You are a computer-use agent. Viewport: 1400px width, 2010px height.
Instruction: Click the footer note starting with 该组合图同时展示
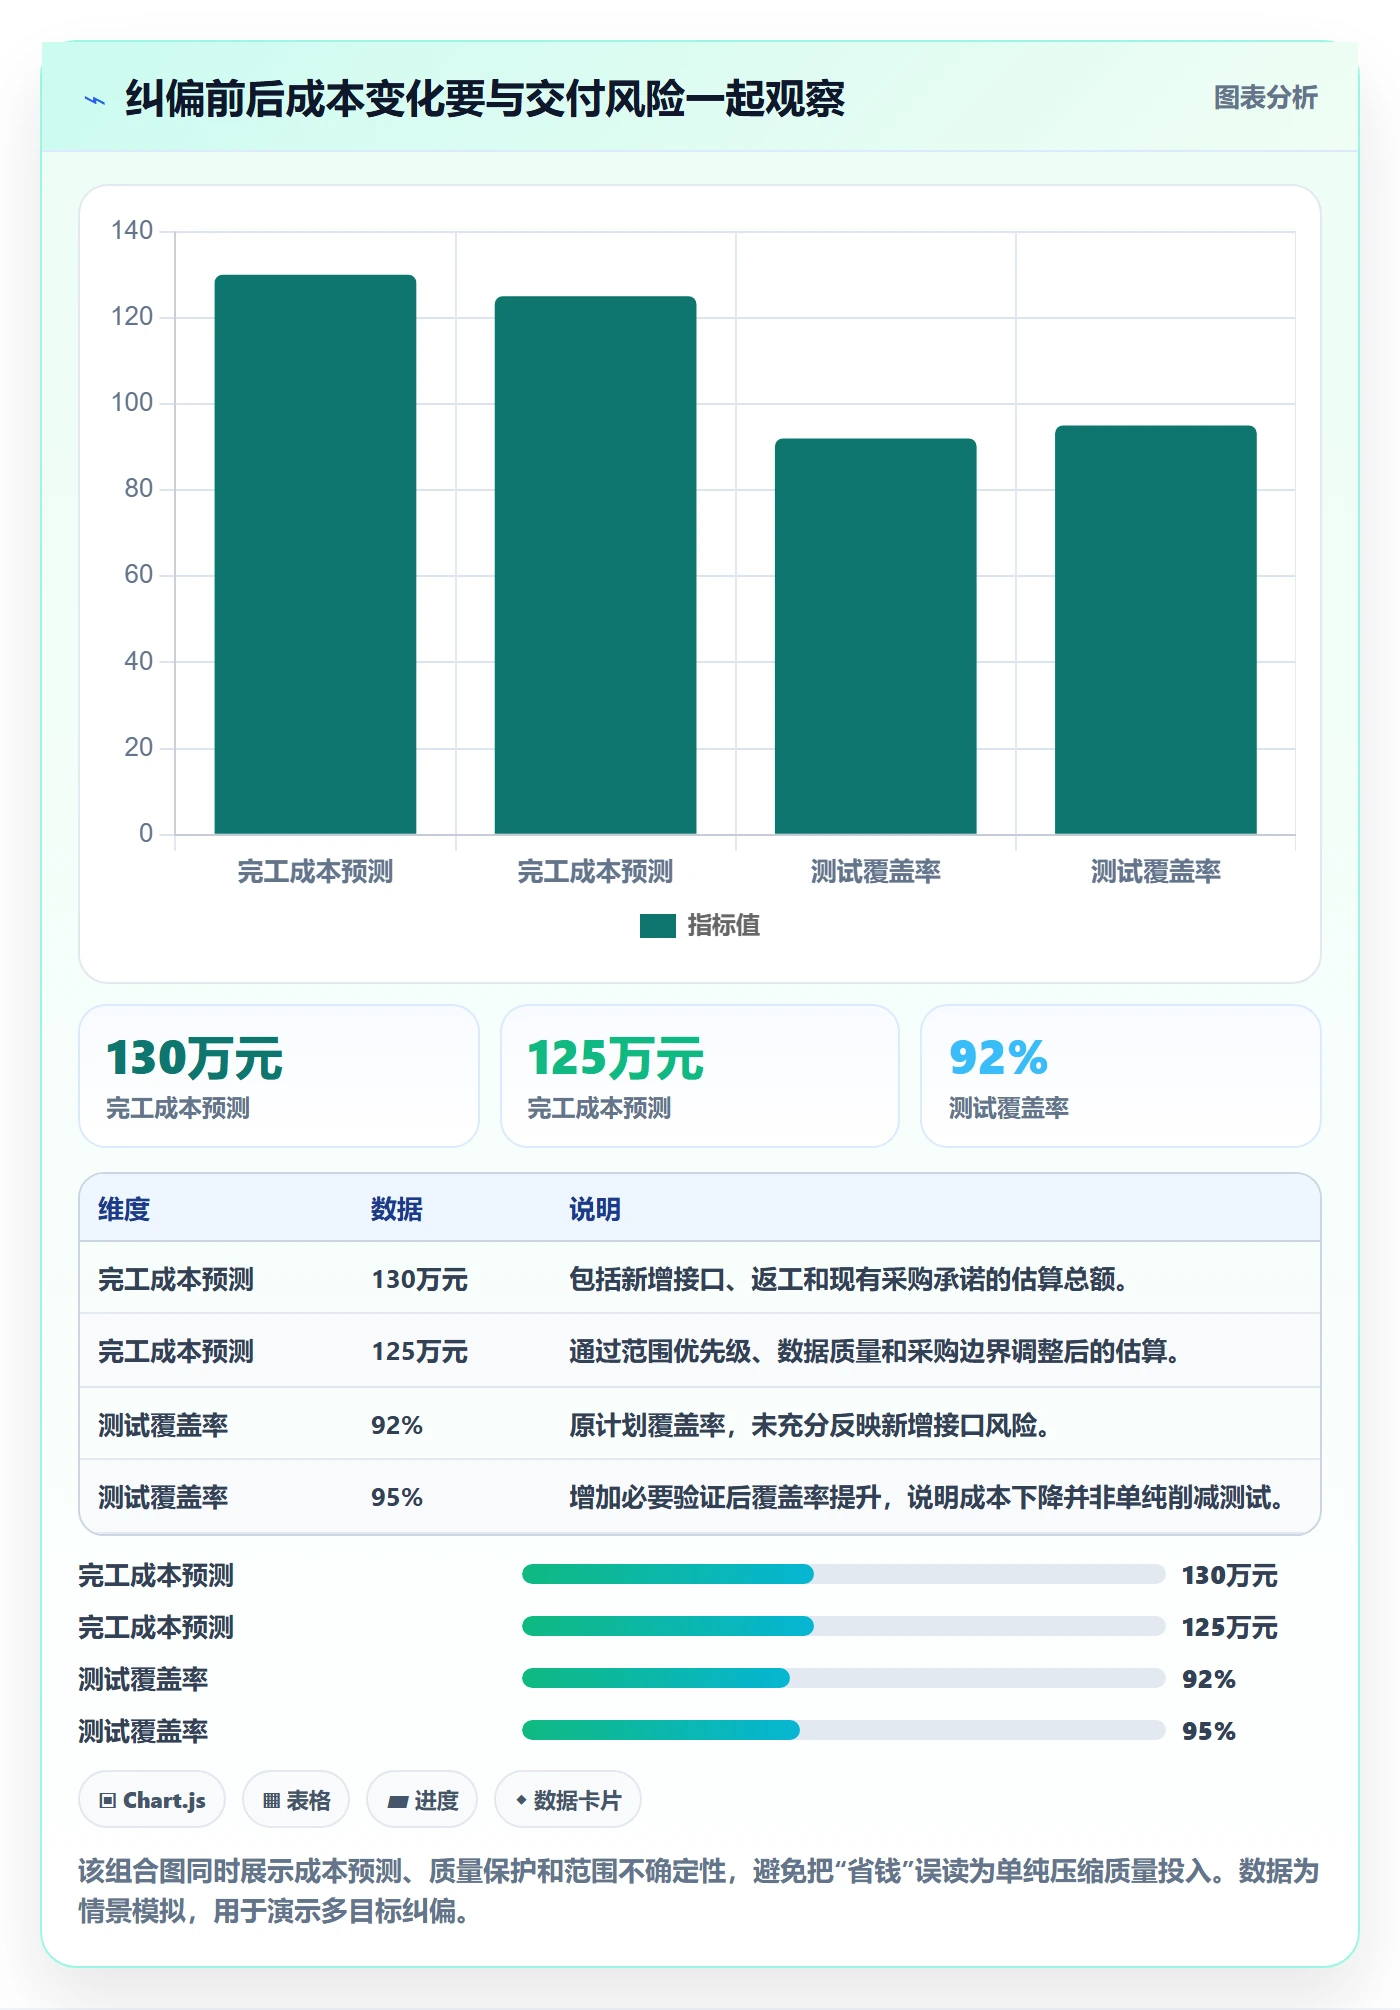[x=699, y=1891]
